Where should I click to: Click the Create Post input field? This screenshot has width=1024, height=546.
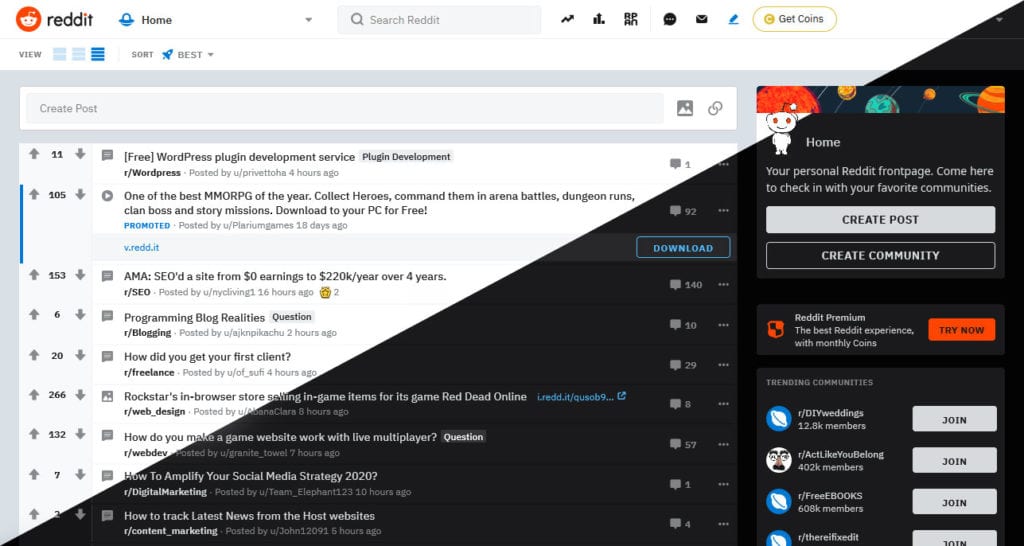pos(345,108)
